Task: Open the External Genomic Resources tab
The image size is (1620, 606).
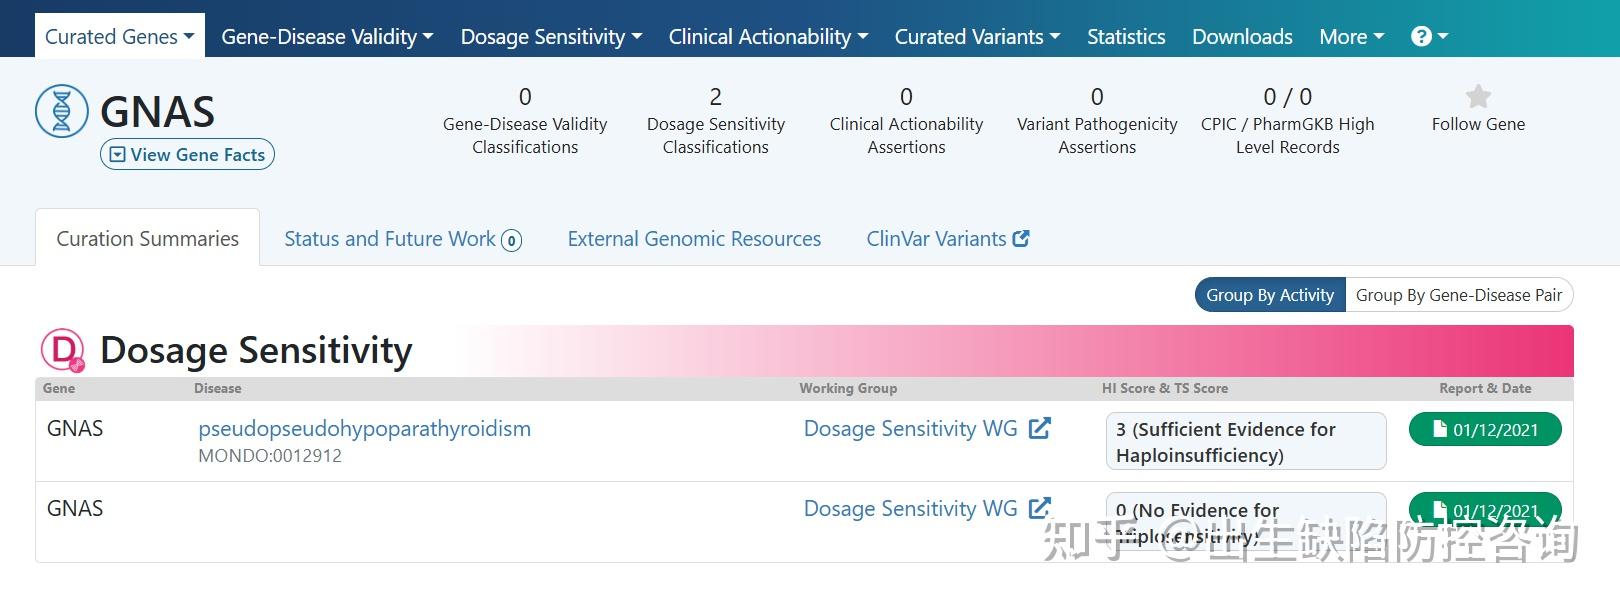Action: [x=694, y=239]
